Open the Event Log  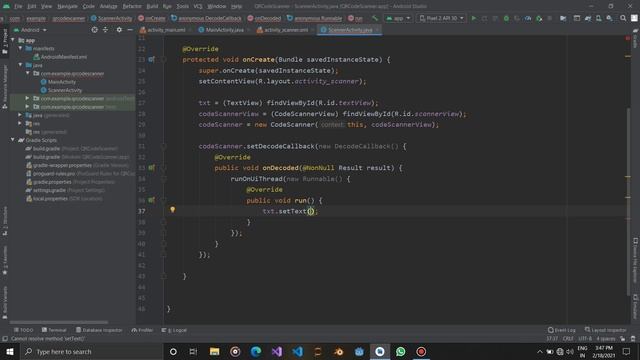(562, 330)
